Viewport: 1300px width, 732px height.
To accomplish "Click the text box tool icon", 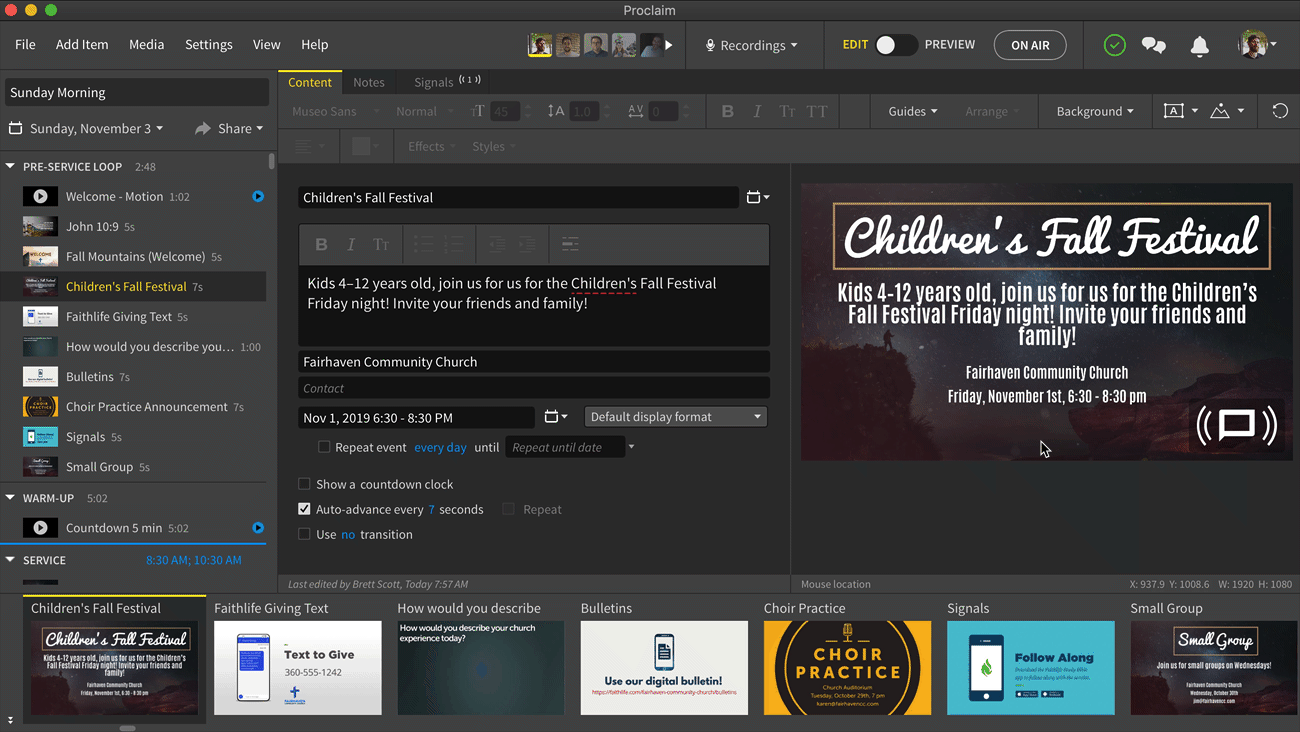I will (x=1174, y=111).
